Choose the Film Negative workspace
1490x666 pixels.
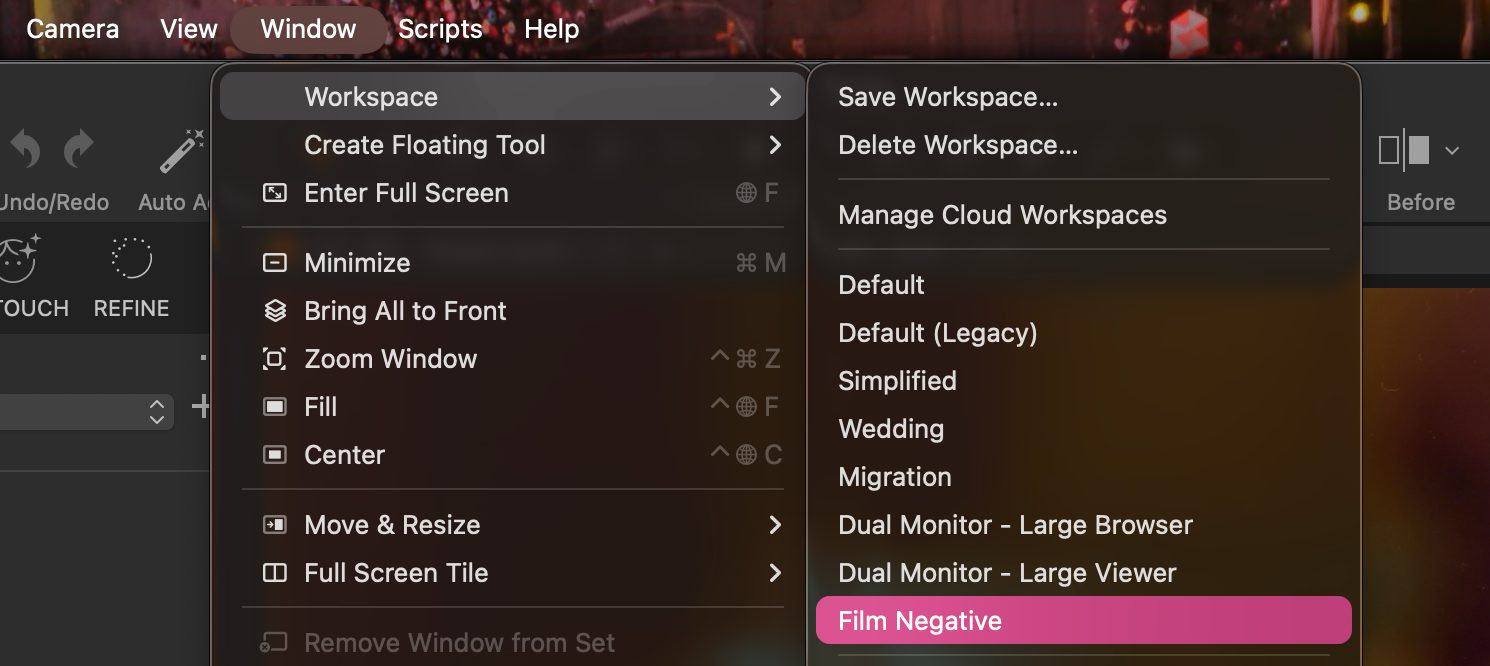click(x=920, y=621)
